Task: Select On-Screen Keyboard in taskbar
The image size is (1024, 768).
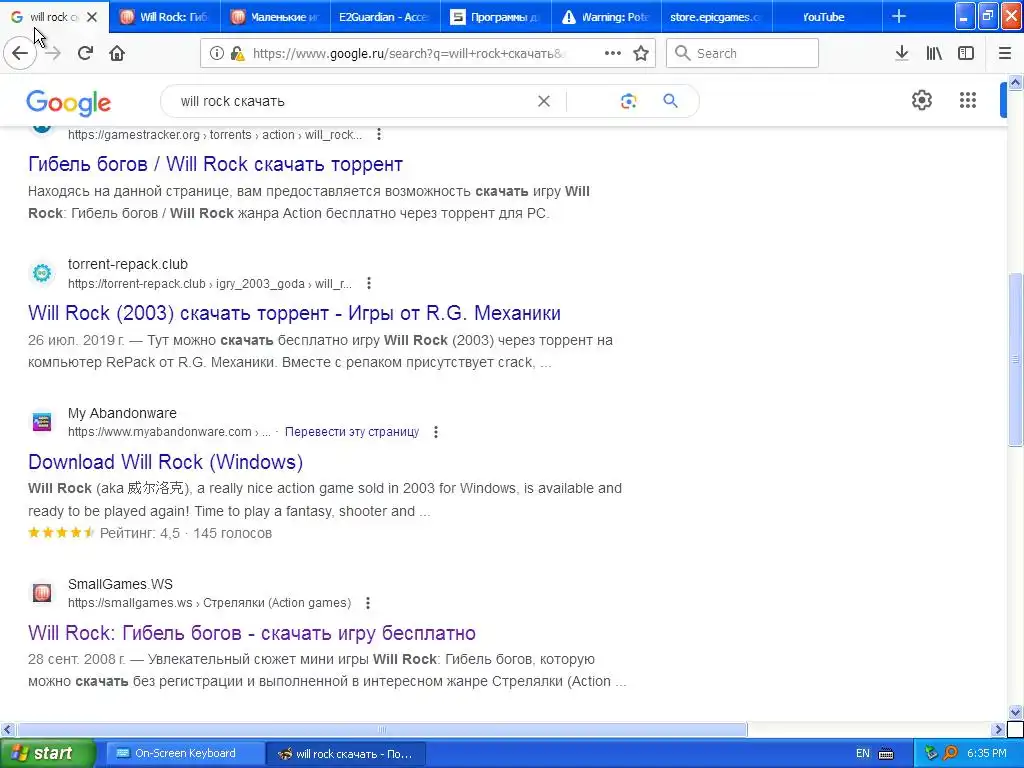Action: [x=184, y=753]
